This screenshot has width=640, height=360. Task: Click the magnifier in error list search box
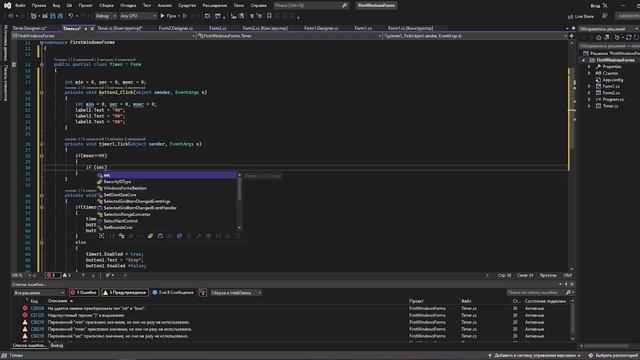[x=568, y=293]
